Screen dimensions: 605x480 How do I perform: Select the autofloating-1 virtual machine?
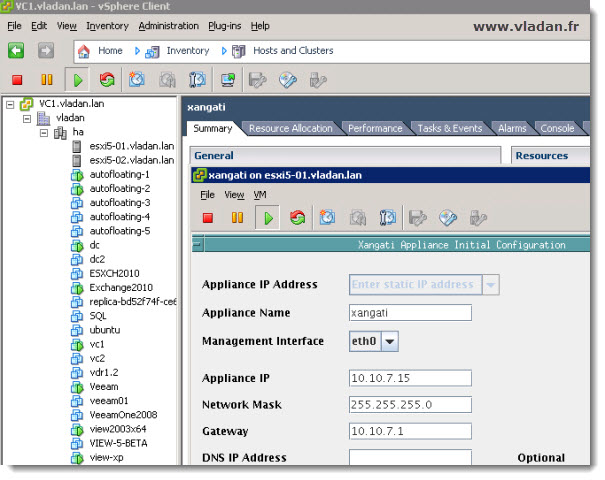point(119,175)
